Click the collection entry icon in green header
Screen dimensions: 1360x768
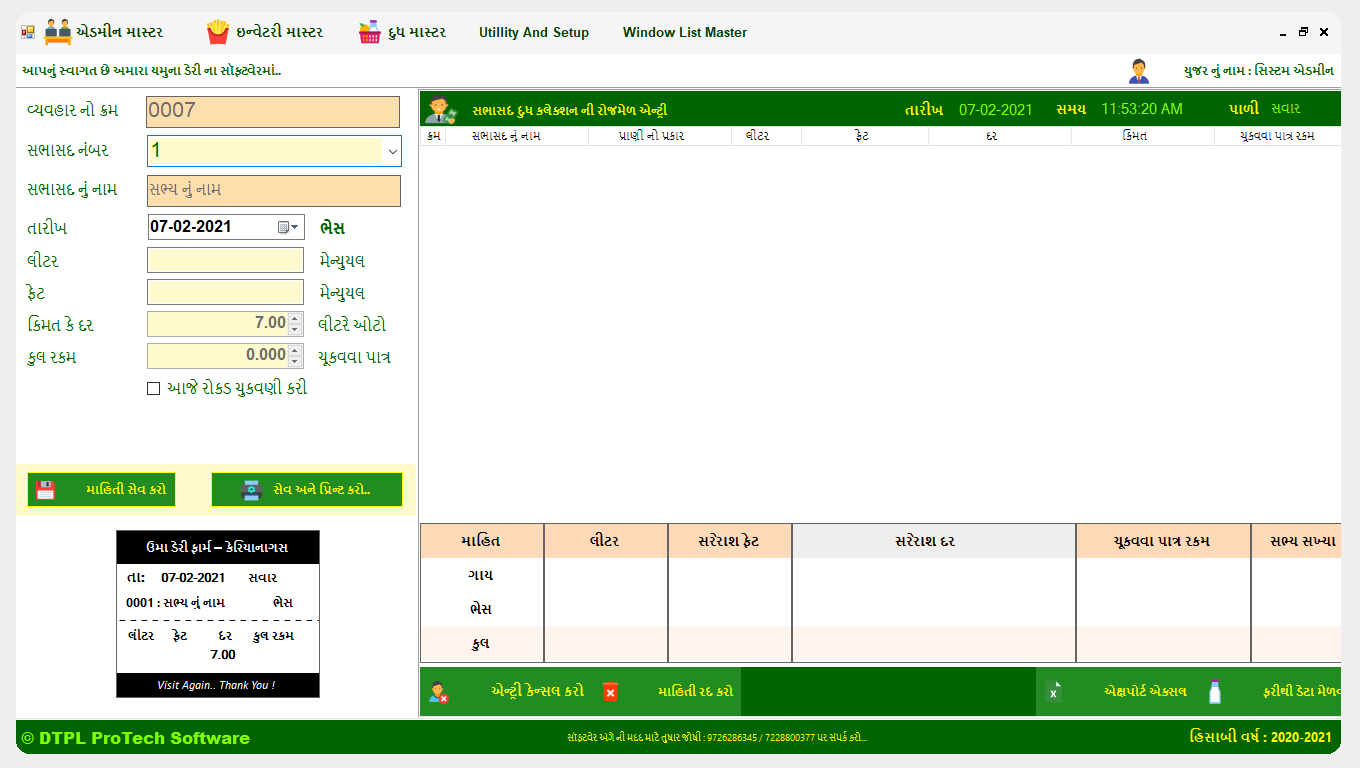pyautogui.click(x=440, y=109)
